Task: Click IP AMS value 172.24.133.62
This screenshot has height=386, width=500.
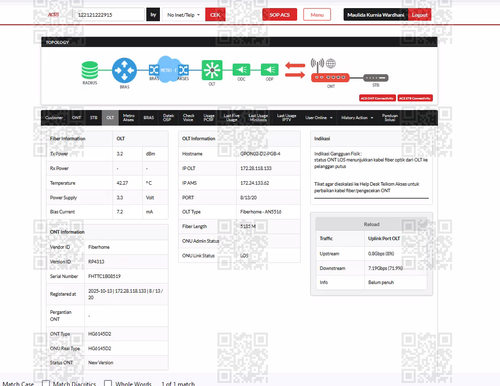Action: coord(255,183)
